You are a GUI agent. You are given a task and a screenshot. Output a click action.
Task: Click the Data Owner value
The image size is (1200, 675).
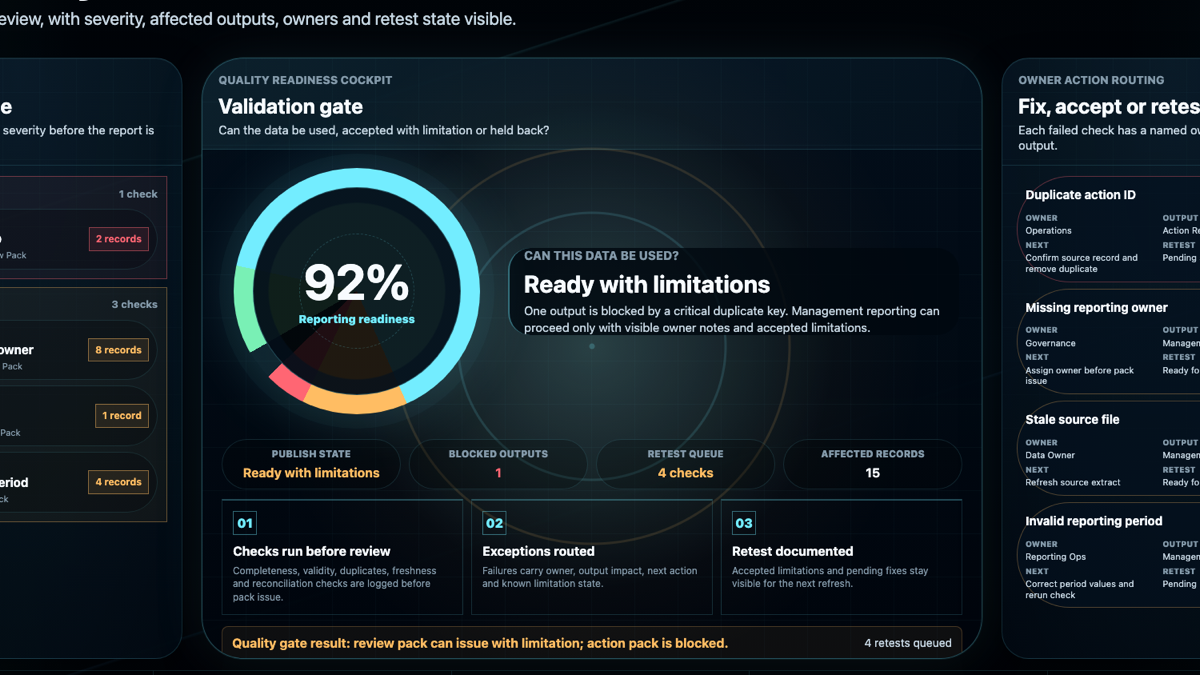pyautogui.click(x=1049, y=455)
